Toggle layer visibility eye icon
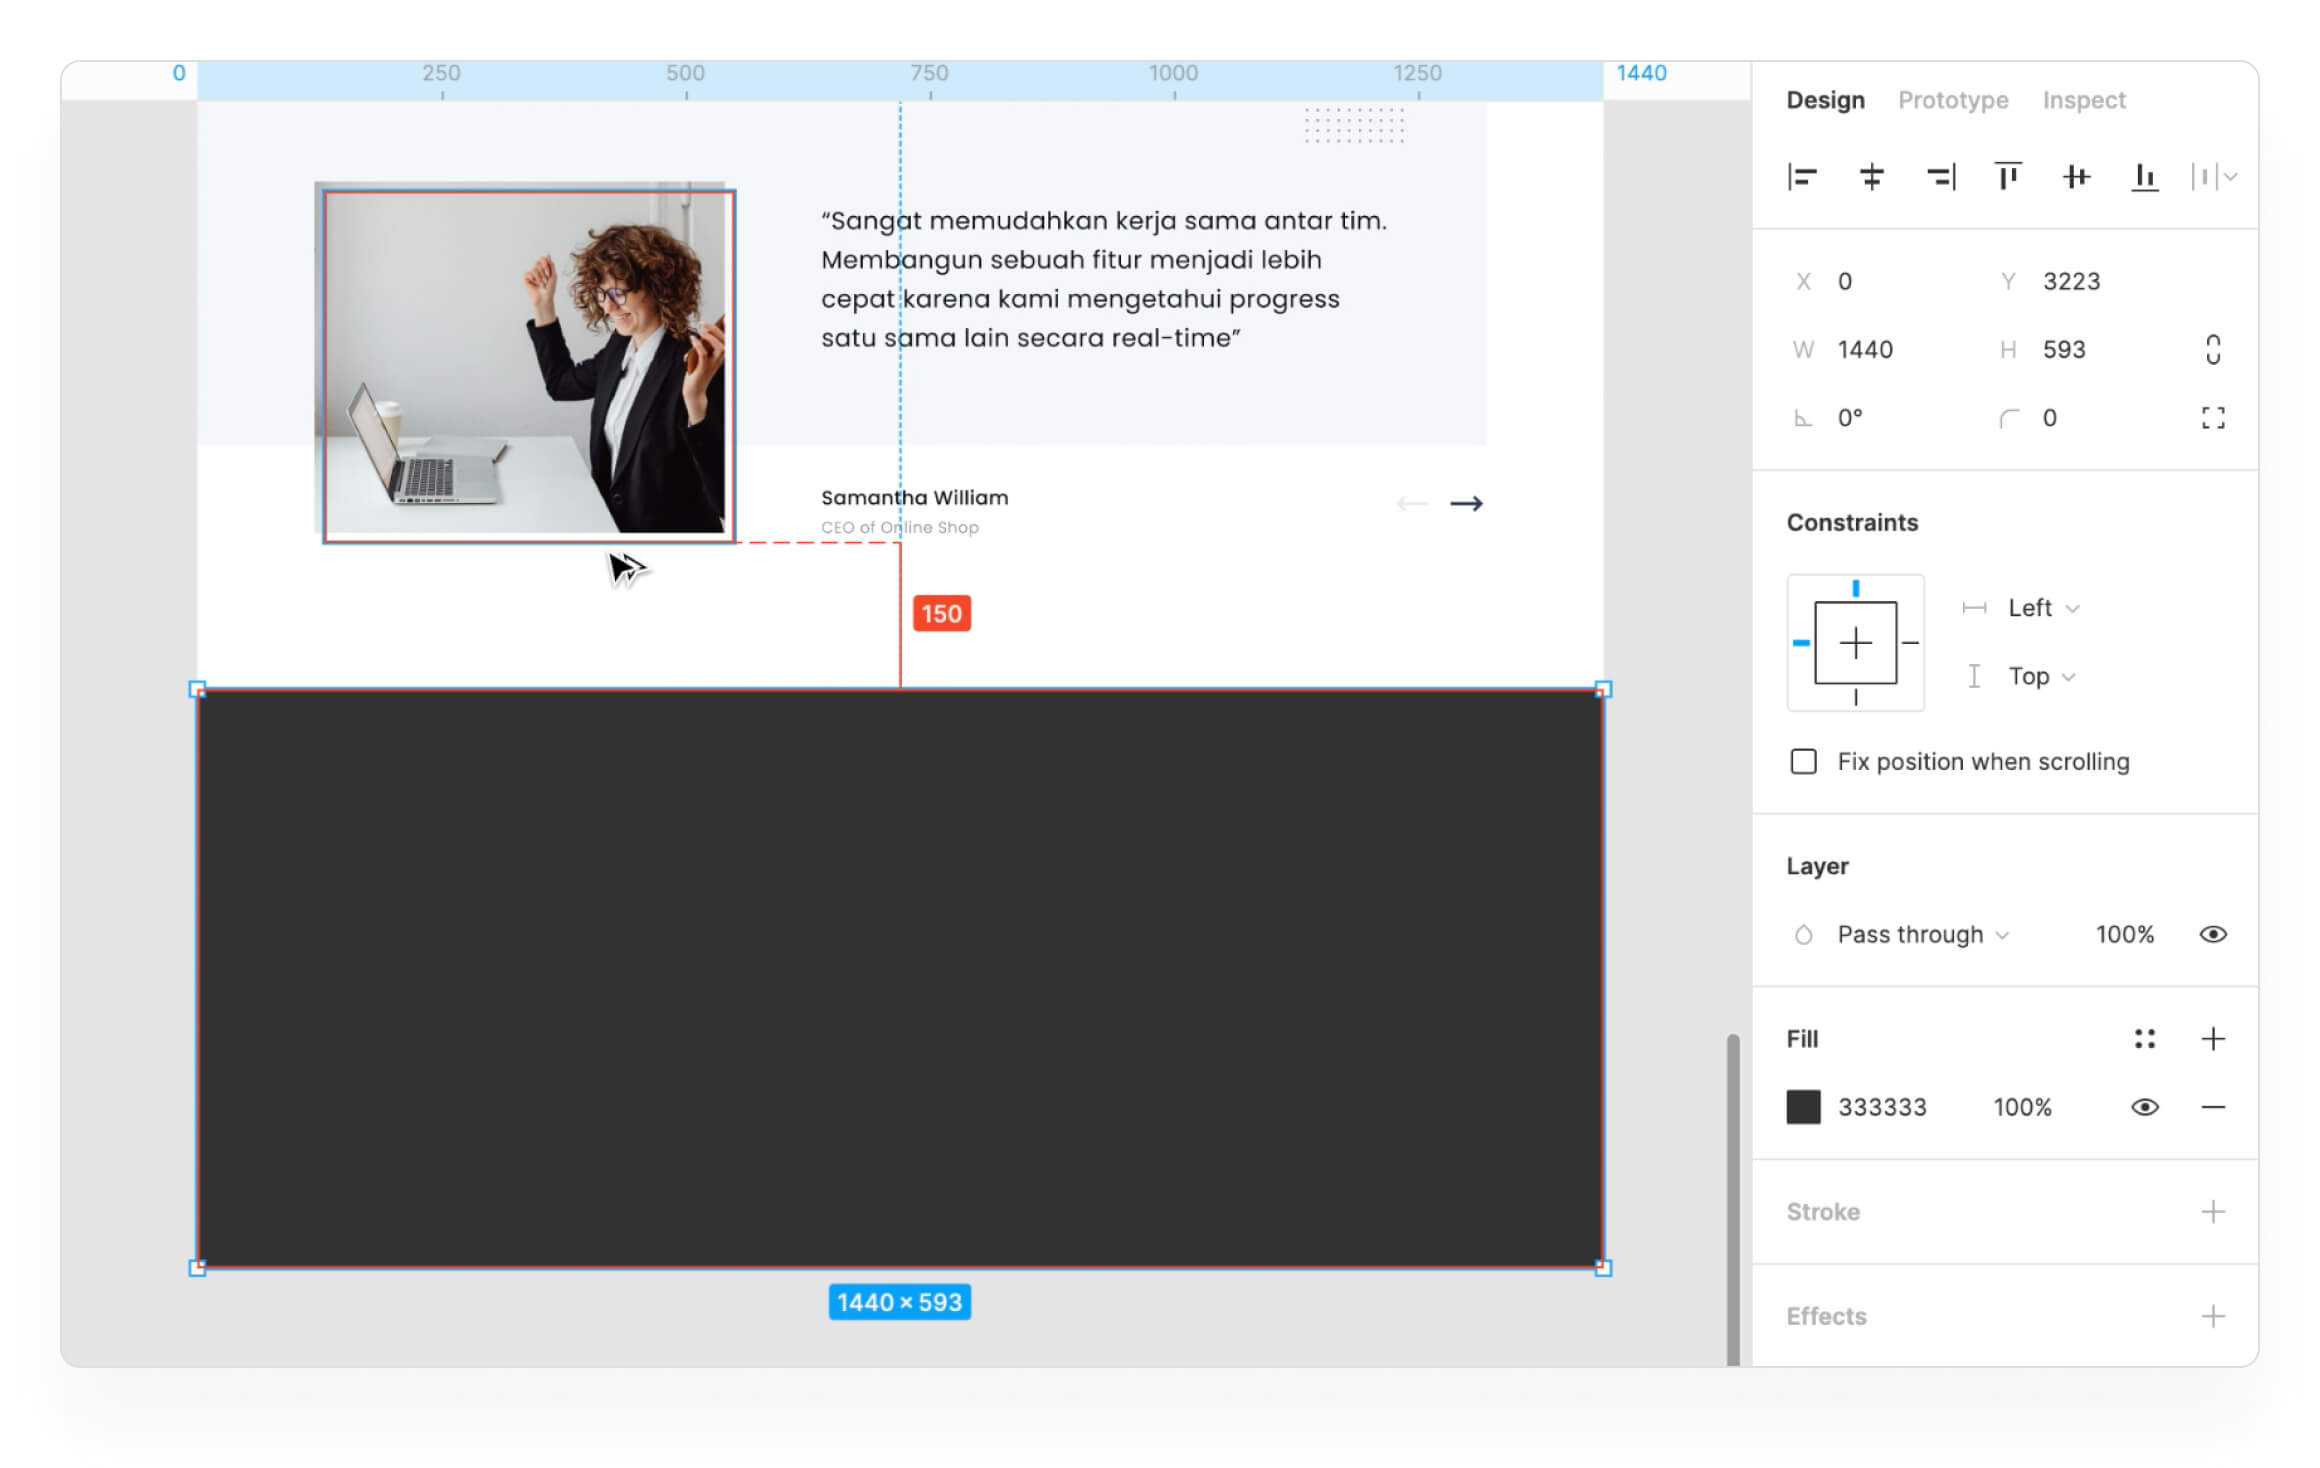Viewport: 2320px width, 1468px height. click(2213, 934)
